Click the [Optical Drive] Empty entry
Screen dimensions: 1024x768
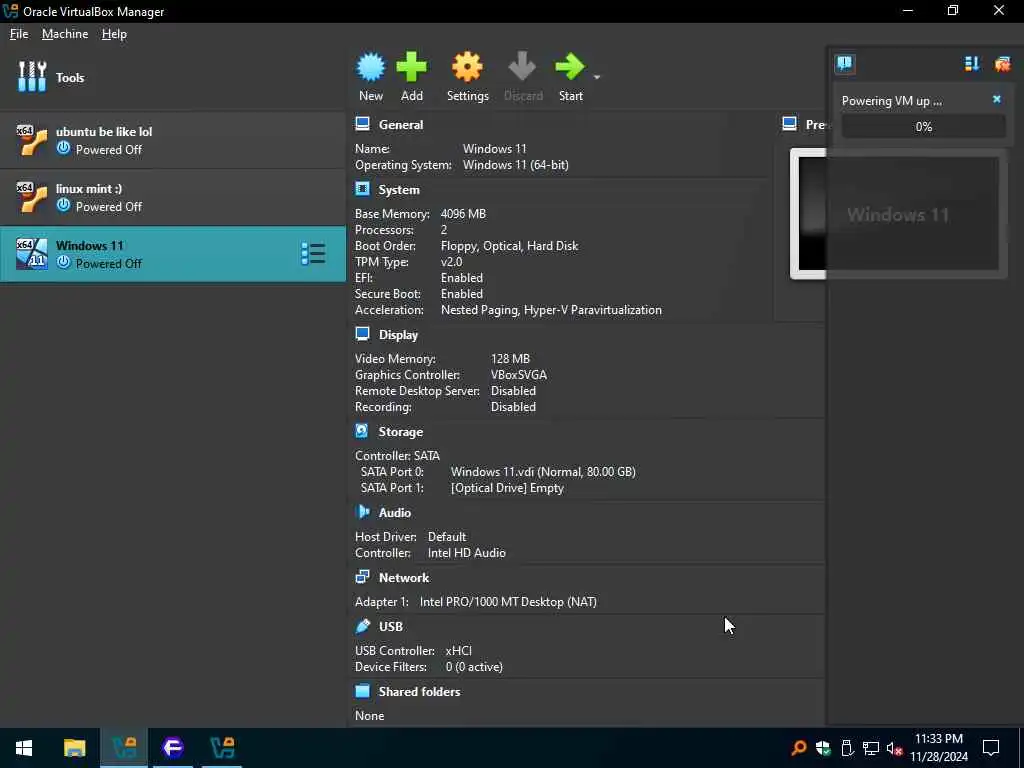coord(507,488)
